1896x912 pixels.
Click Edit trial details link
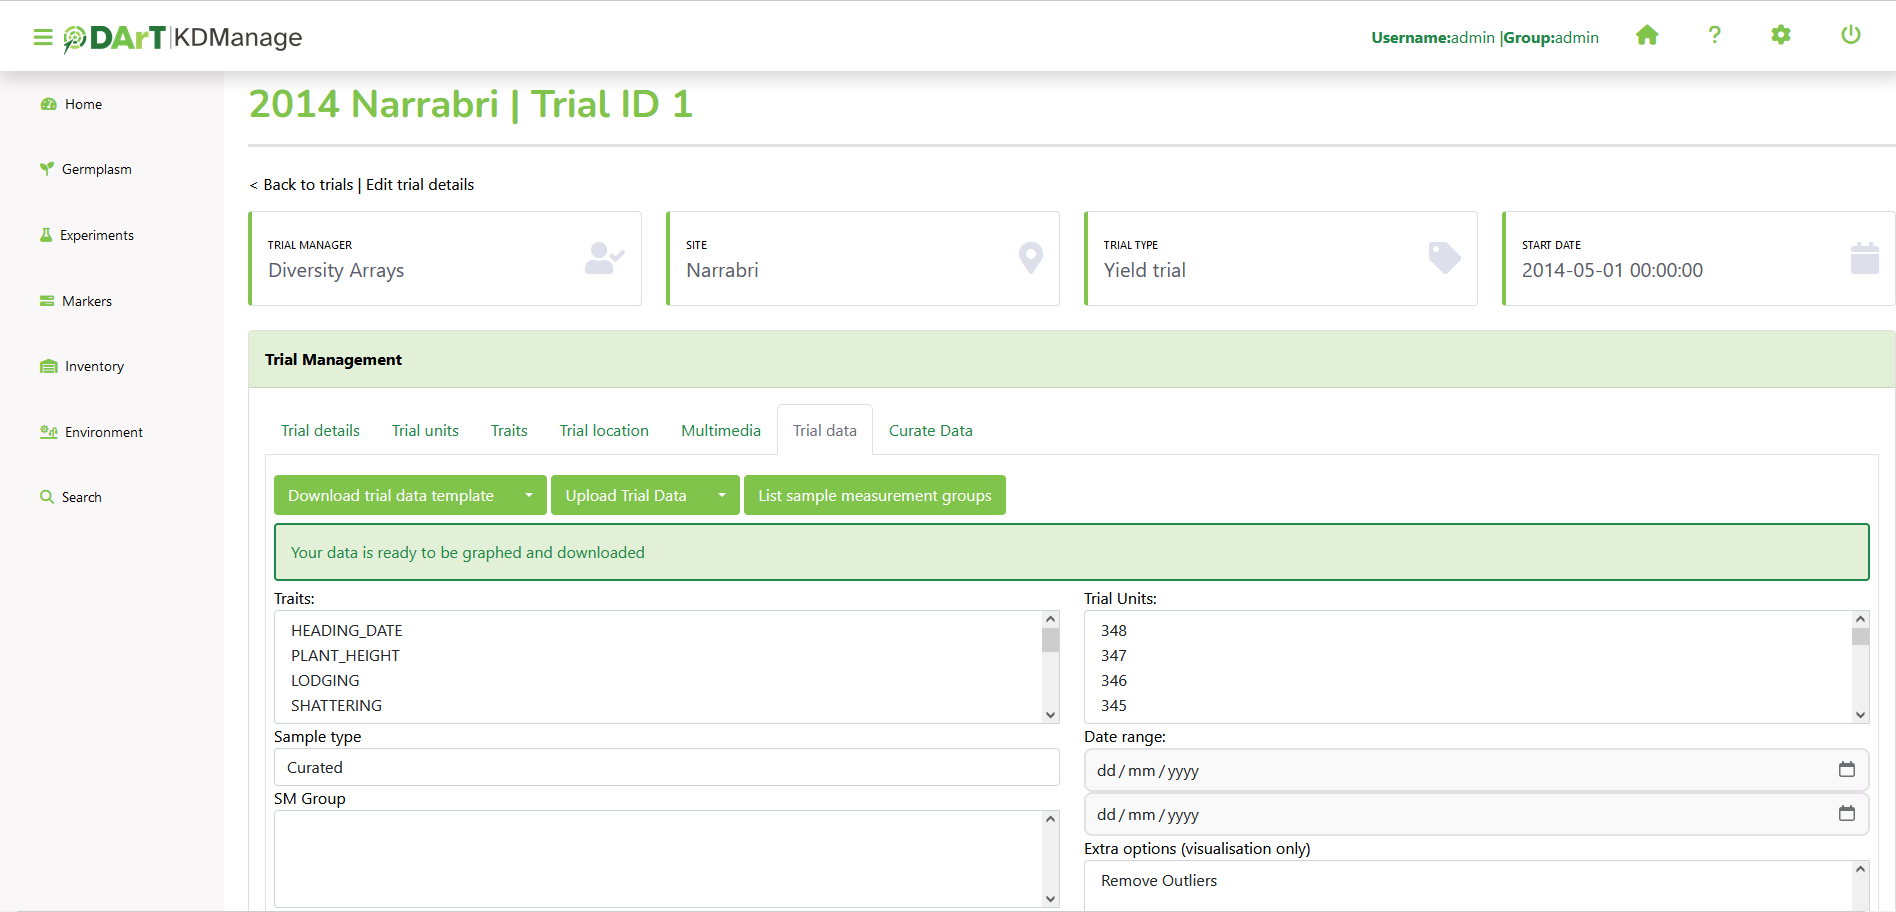(x=420, y=185)
